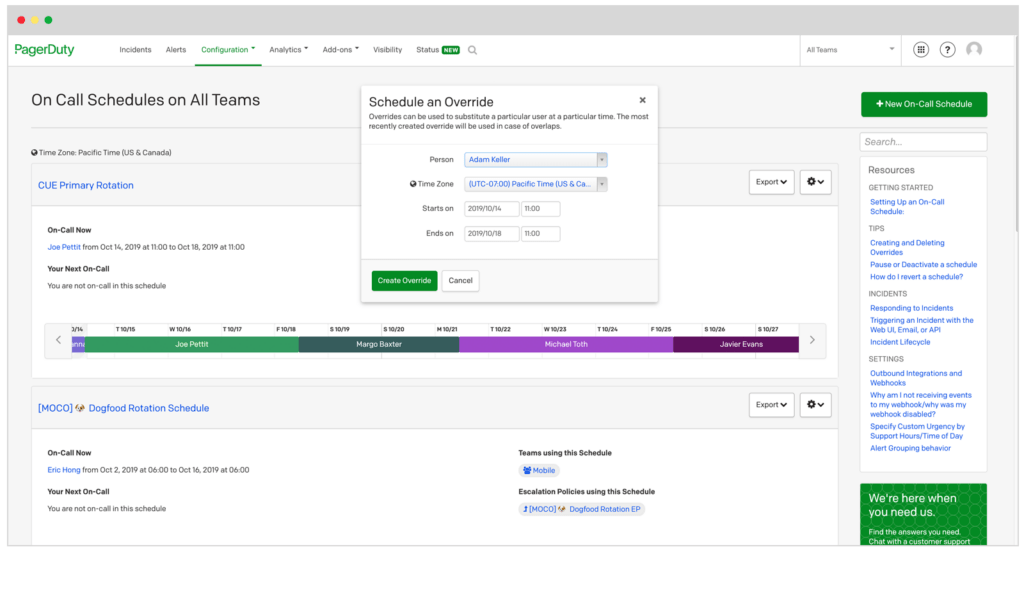Image resolution: width=1024 pixels, height=604 pixels.
Task: Cancel the override dialog
Action: [460, 281]
